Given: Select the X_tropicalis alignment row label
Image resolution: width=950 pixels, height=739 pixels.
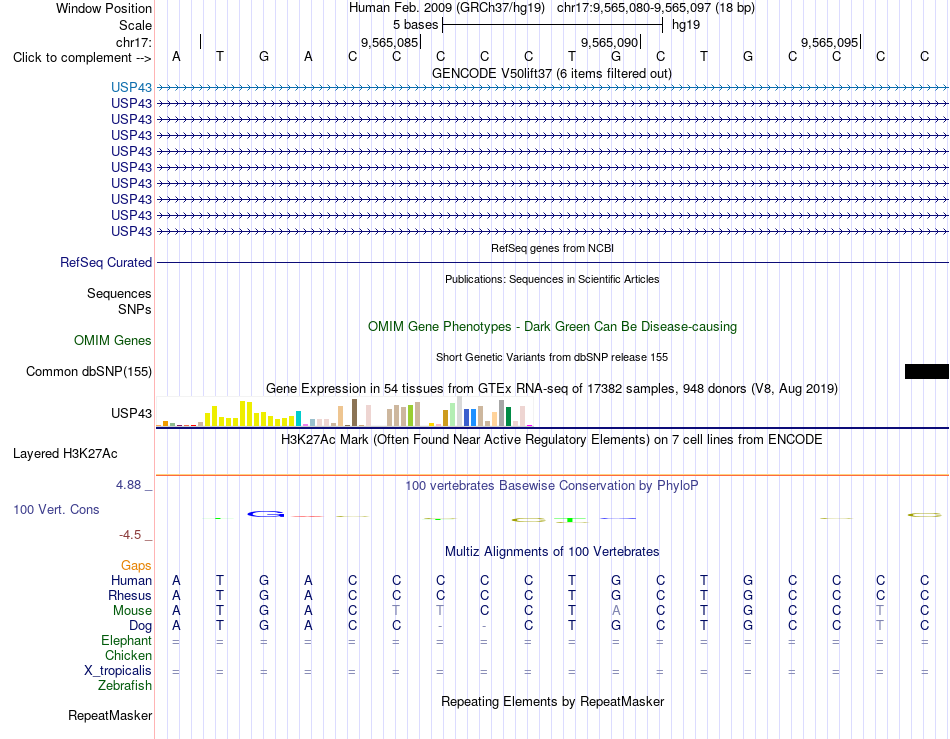Looking at the screenshot, I should [118, 671].
